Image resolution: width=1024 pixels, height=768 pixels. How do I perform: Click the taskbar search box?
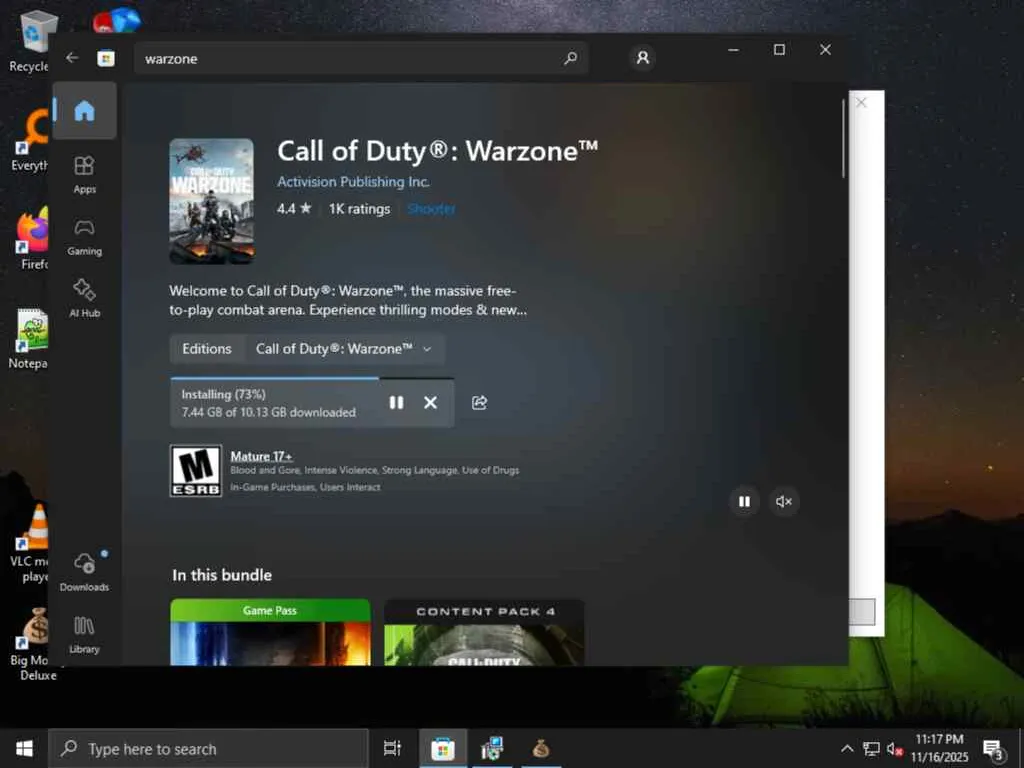pos(208,748)
